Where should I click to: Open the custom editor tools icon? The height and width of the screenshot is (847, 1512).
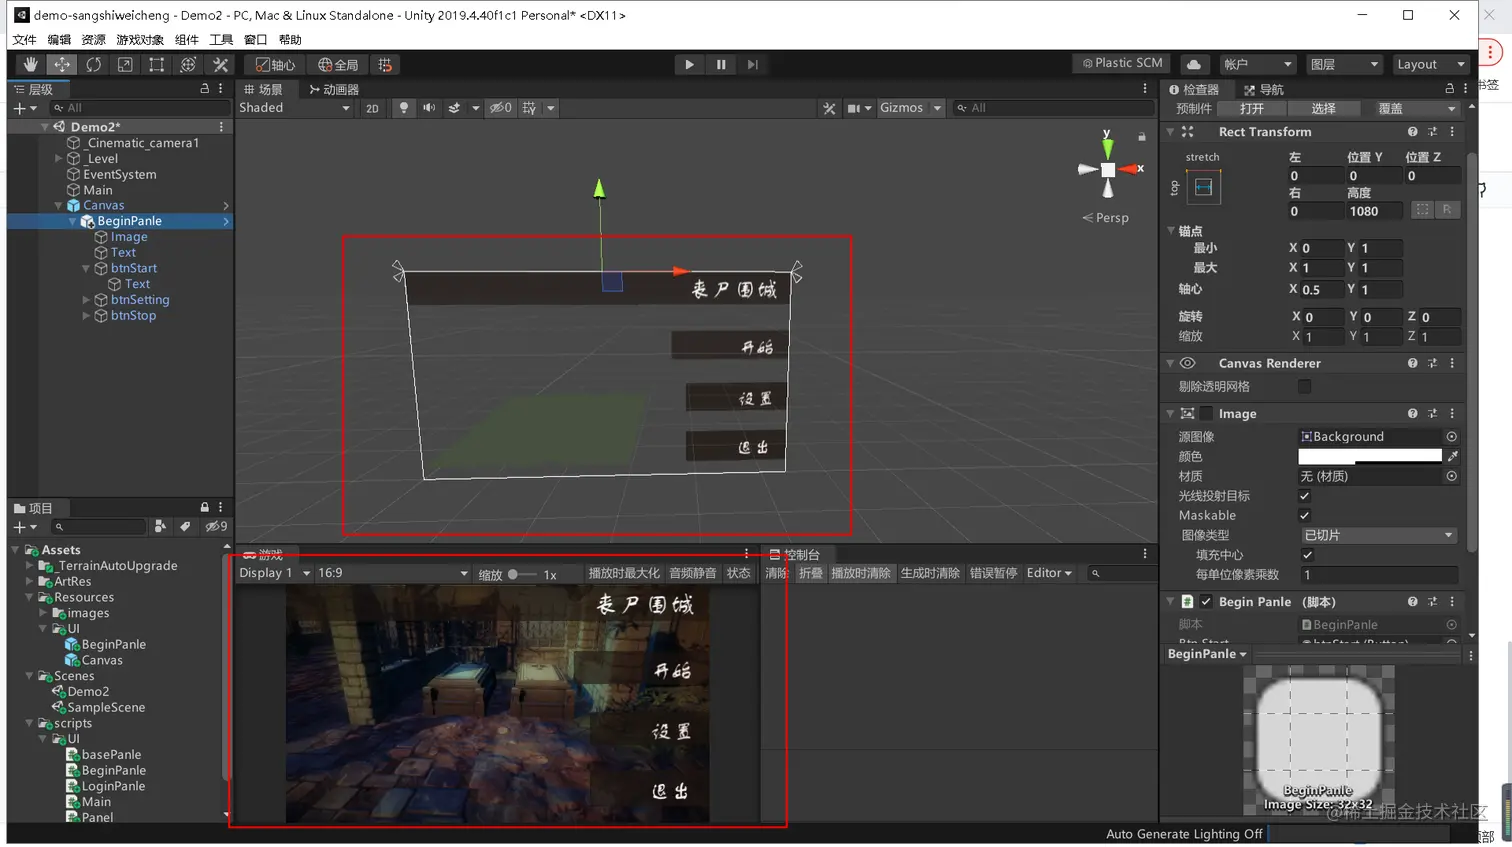pos(221,65)
